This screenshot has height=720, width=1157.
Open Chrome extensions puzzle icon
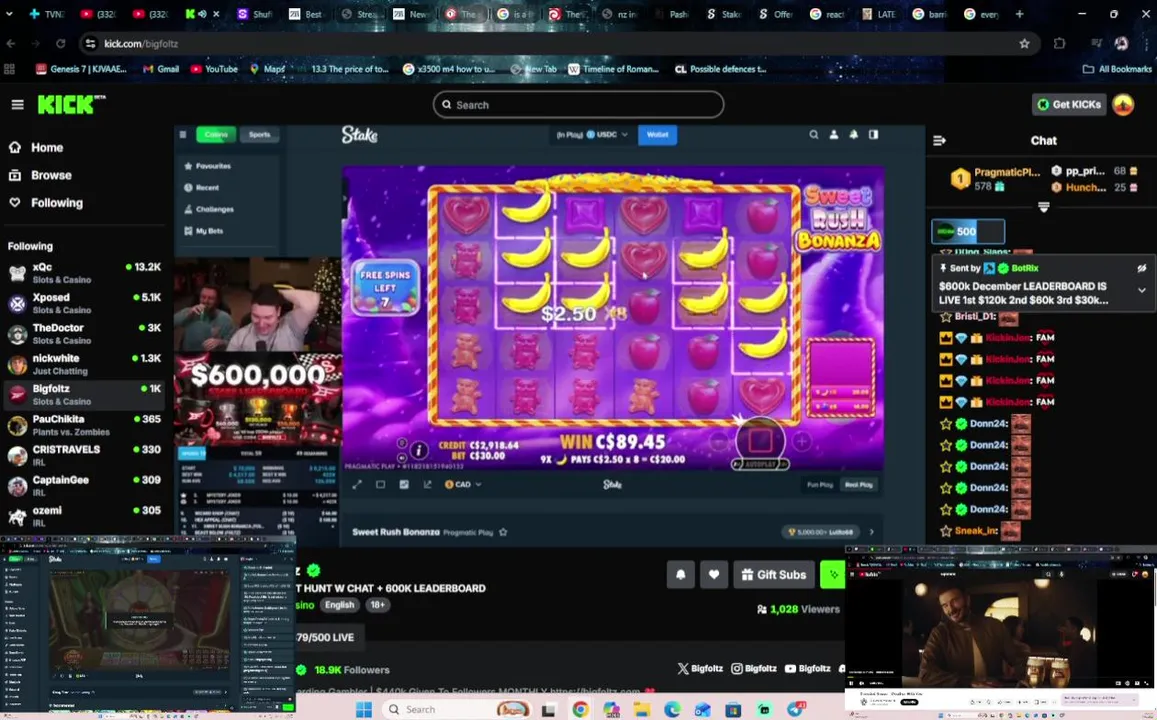pyautogui.click(x=1060, y=44)
